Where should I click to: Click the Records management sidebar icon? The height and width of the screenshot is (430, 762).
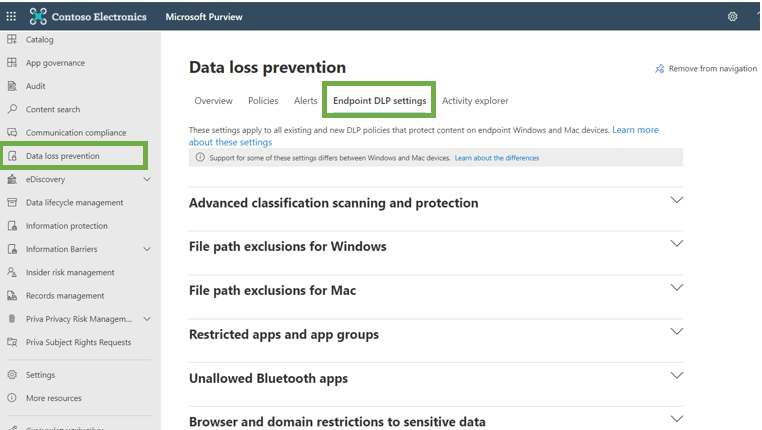pyautogui.click(x=12, y=295)
